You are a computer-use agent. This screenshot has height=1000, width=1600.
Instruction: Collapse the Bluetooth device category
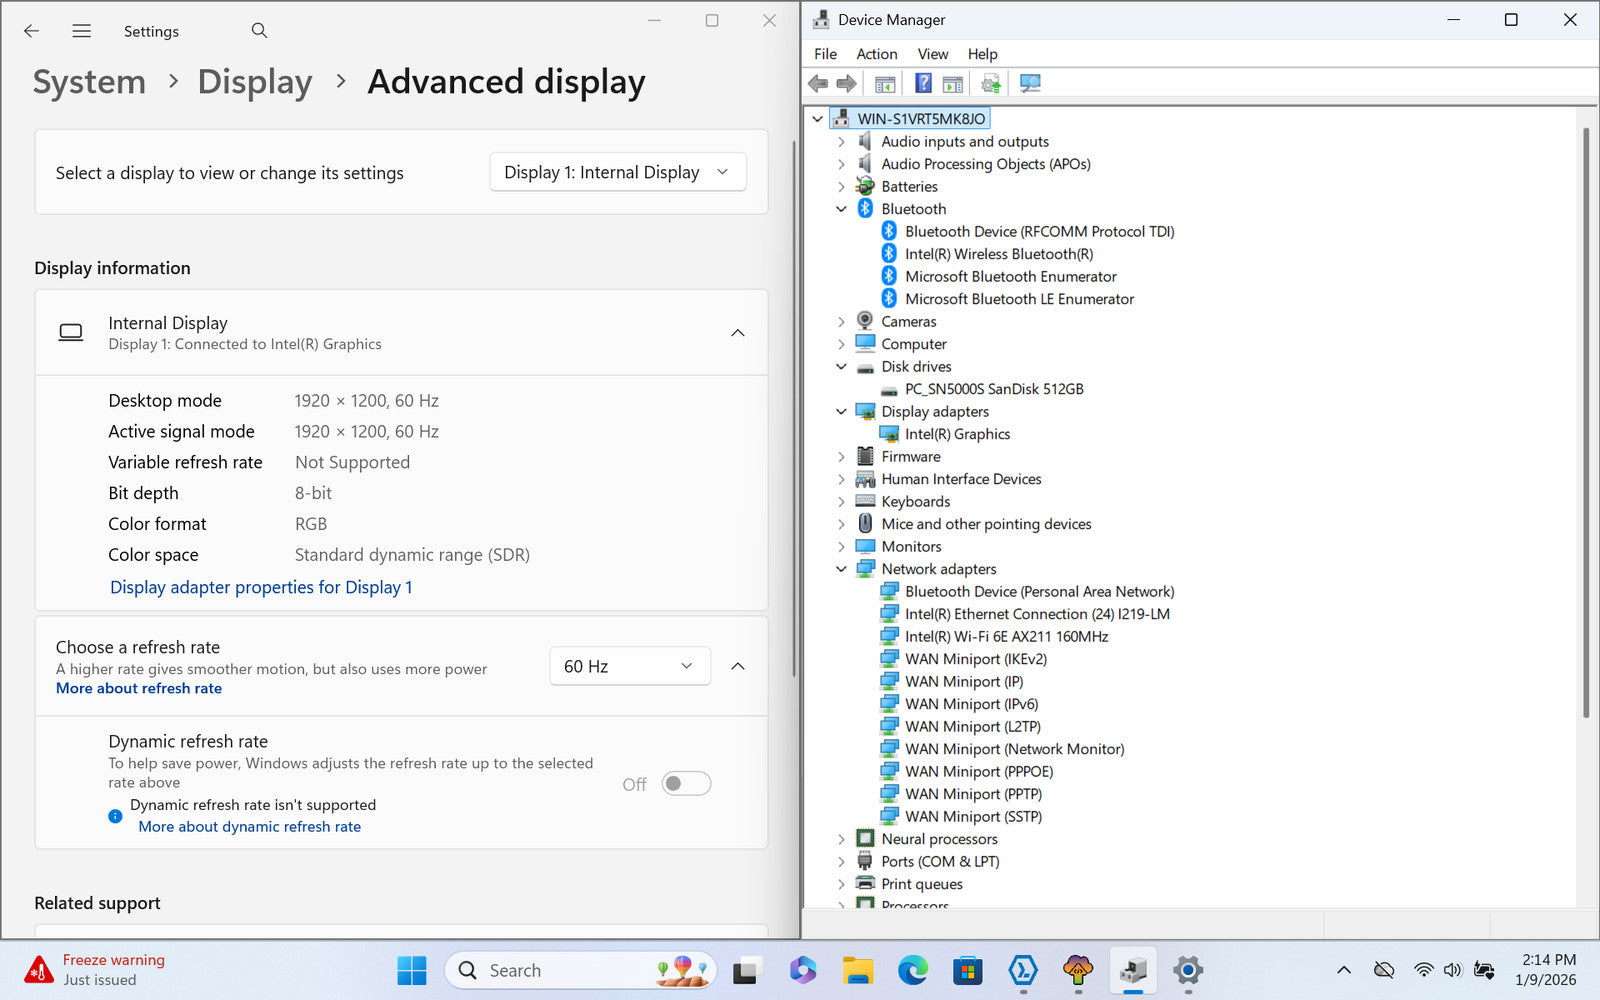[x=841, y=209]
